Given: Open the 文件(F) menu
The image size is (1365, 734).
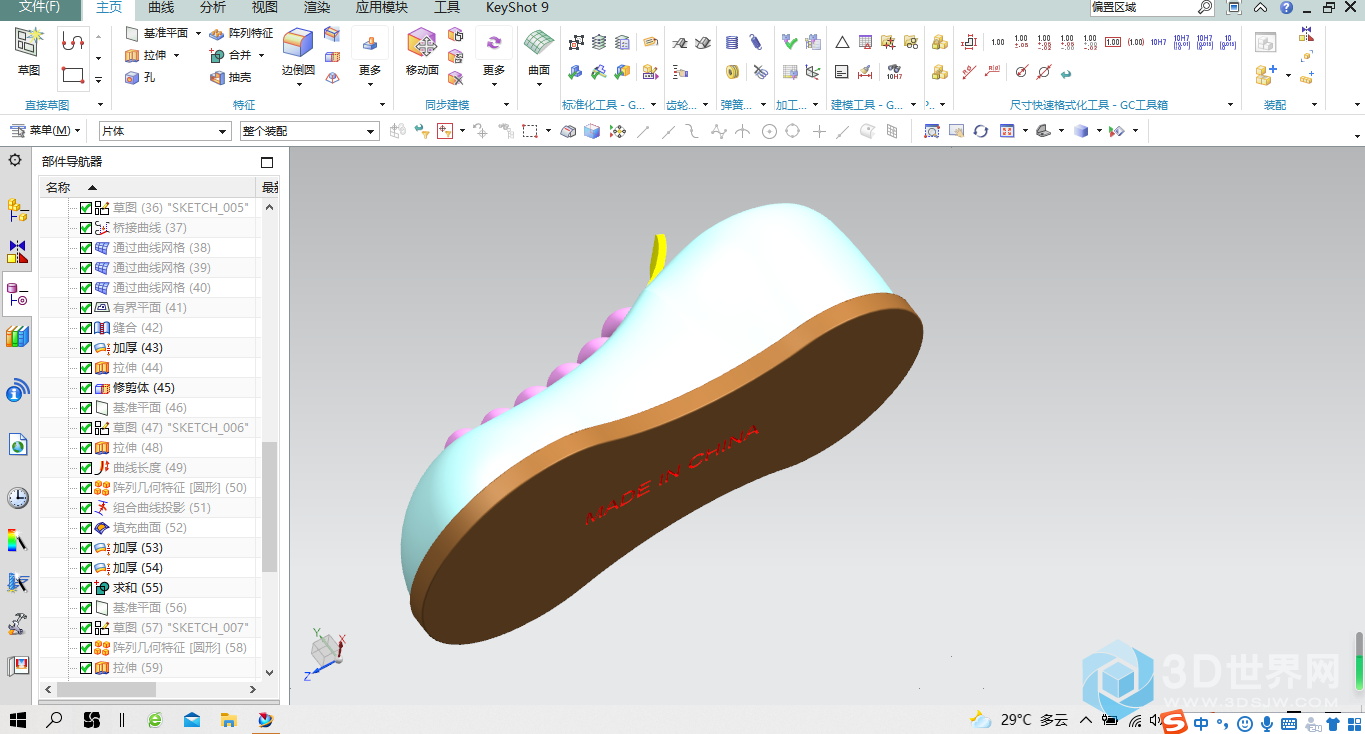Looking at the screenshot, I should 40,8.
